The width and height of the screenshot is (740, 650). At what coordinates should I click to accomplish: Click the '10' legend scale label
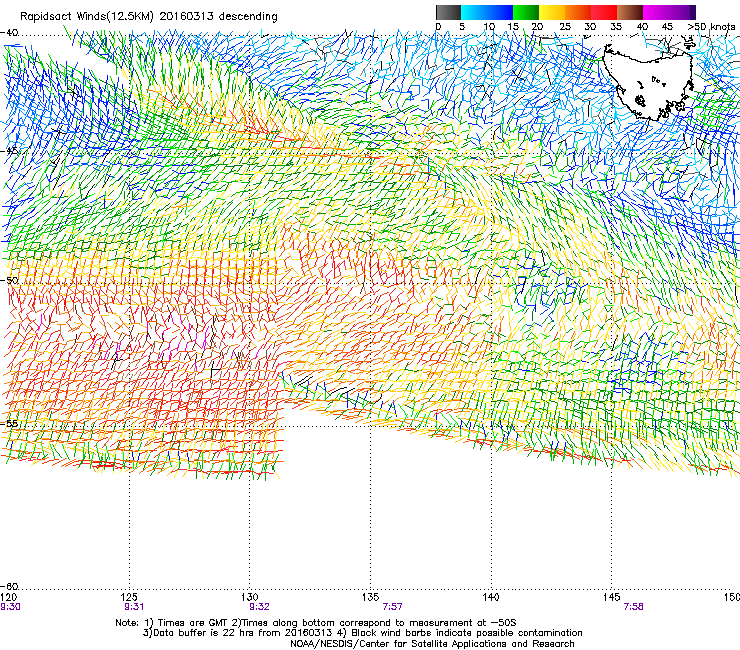489,27
